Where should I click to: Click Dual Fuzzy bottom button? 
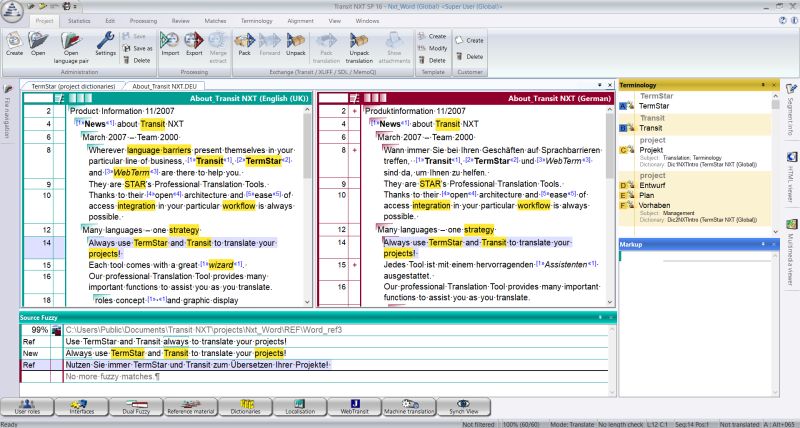pyautogui.click(x=136, y=407)
